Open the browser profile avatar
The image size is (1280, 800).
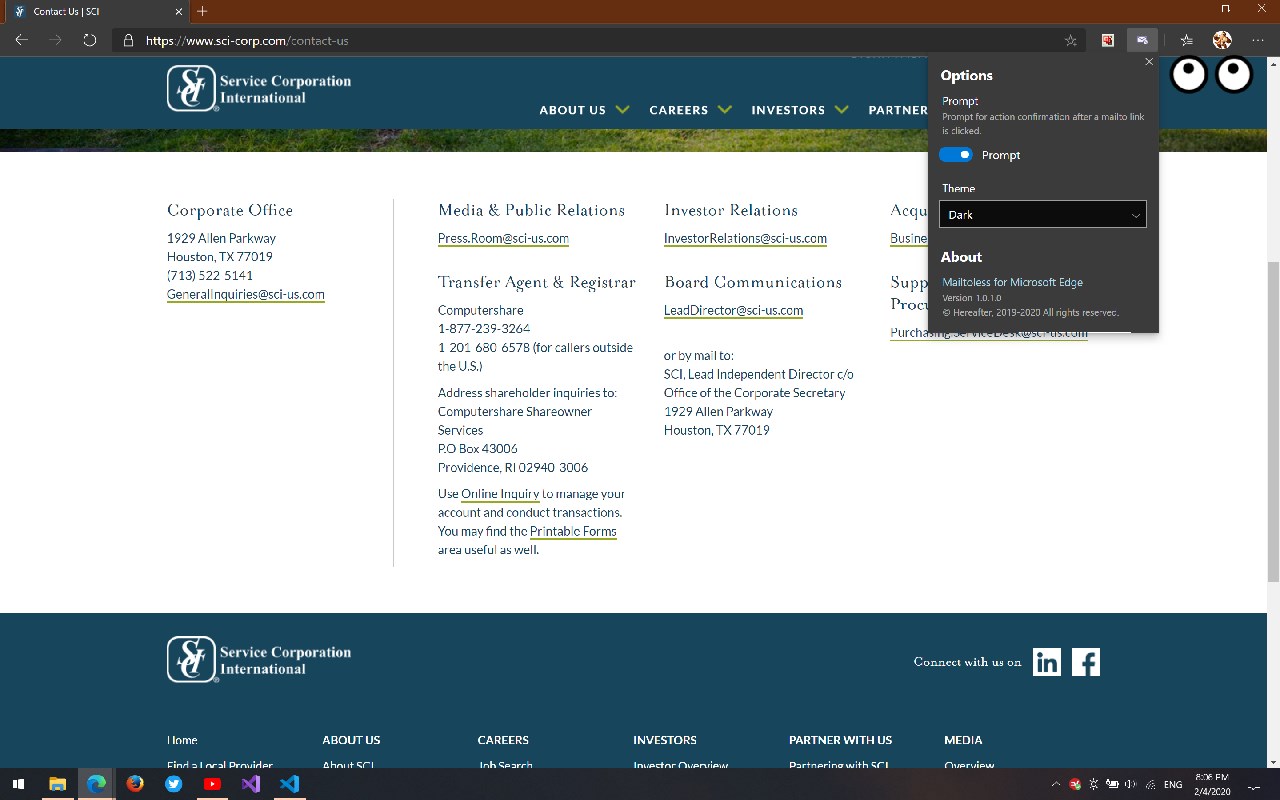tap(1222, 40)
